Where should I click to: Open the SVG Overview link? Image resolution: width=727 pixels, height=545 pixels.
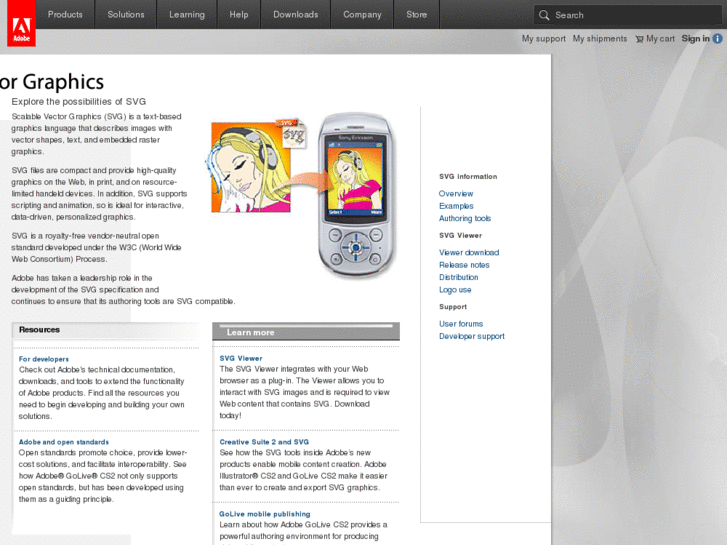click(456, 194)
